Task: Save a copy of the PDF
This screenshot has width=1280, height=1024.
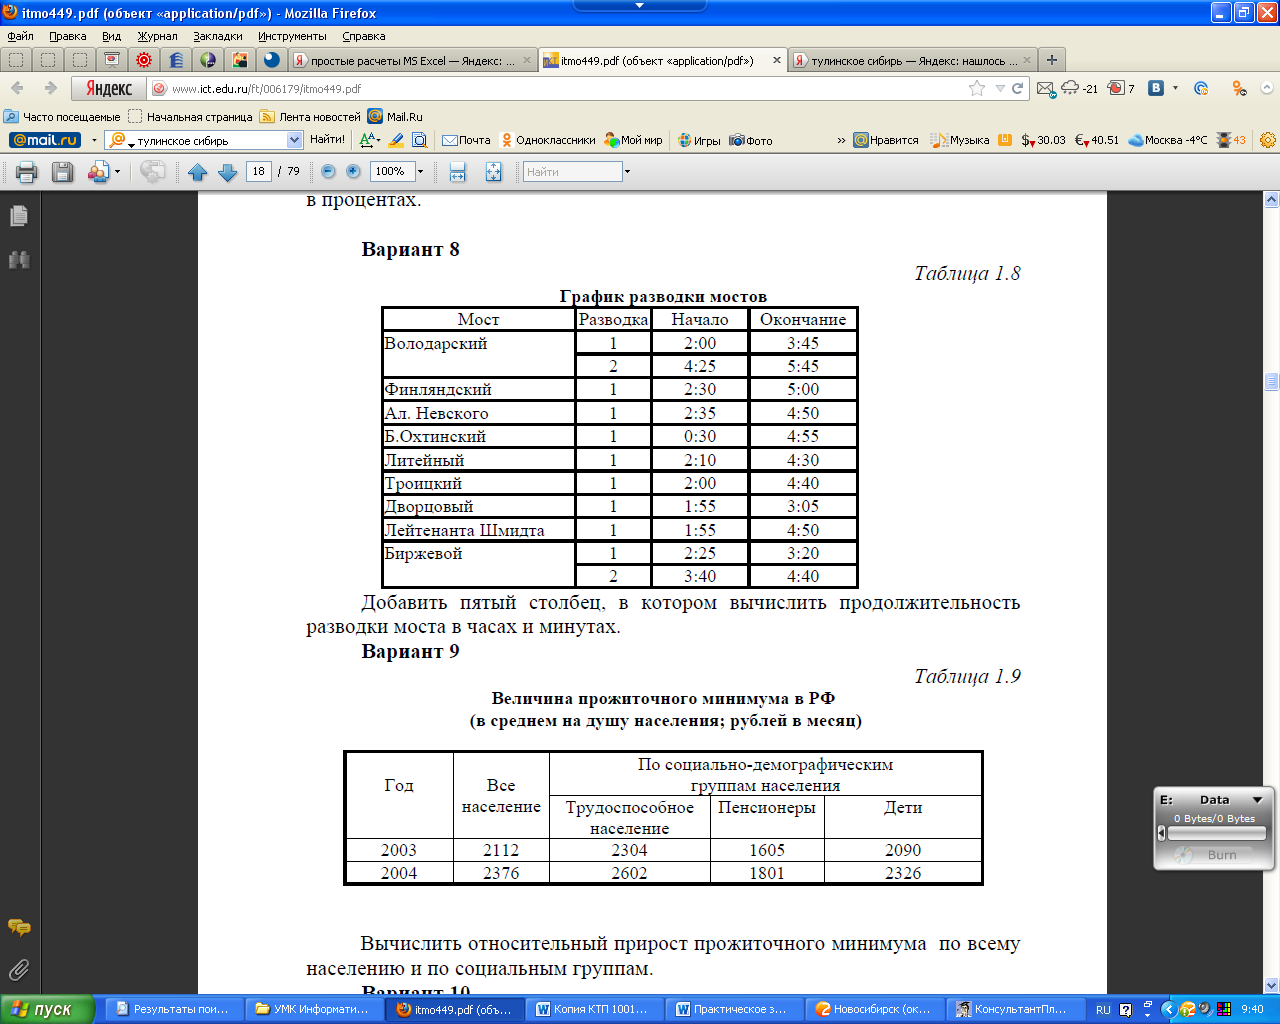Action: click(x=62, y=172)
